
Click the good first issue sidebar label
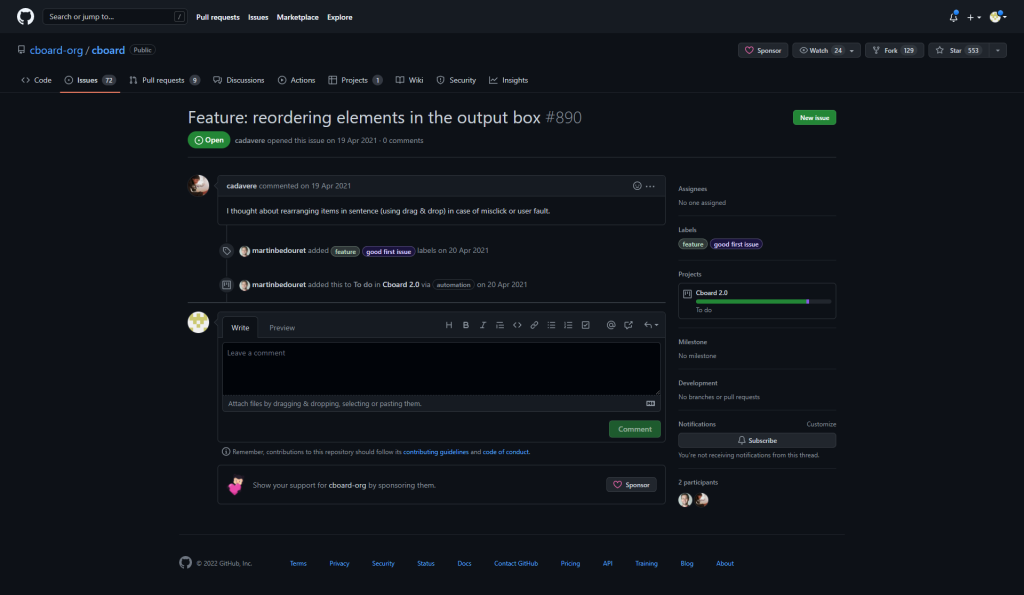tap(736, 244)
